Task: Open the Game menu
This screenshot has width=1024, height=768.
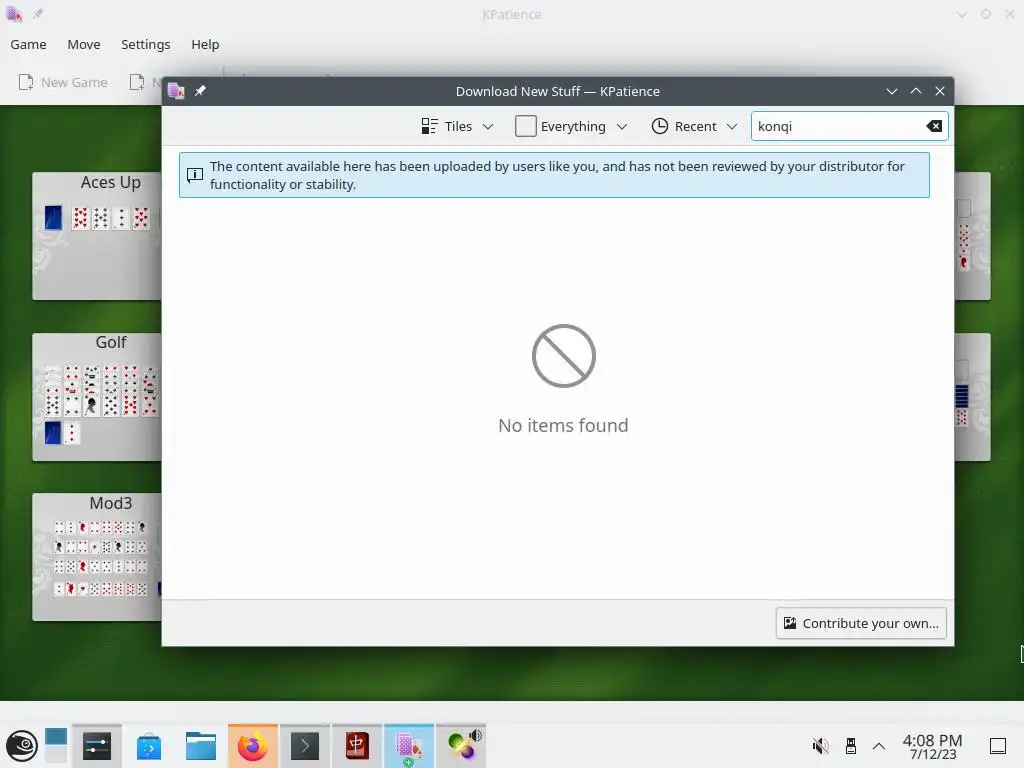Action: tap(28, 44)
